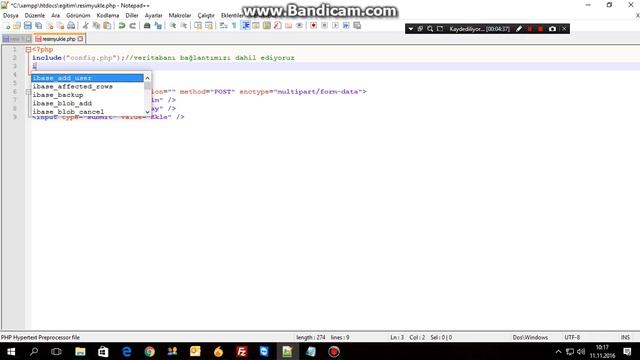Image resolution: width=640 pixels, height=360 pixels.
Task: Click the INS insert mode indicator
Action: (625, 338)
